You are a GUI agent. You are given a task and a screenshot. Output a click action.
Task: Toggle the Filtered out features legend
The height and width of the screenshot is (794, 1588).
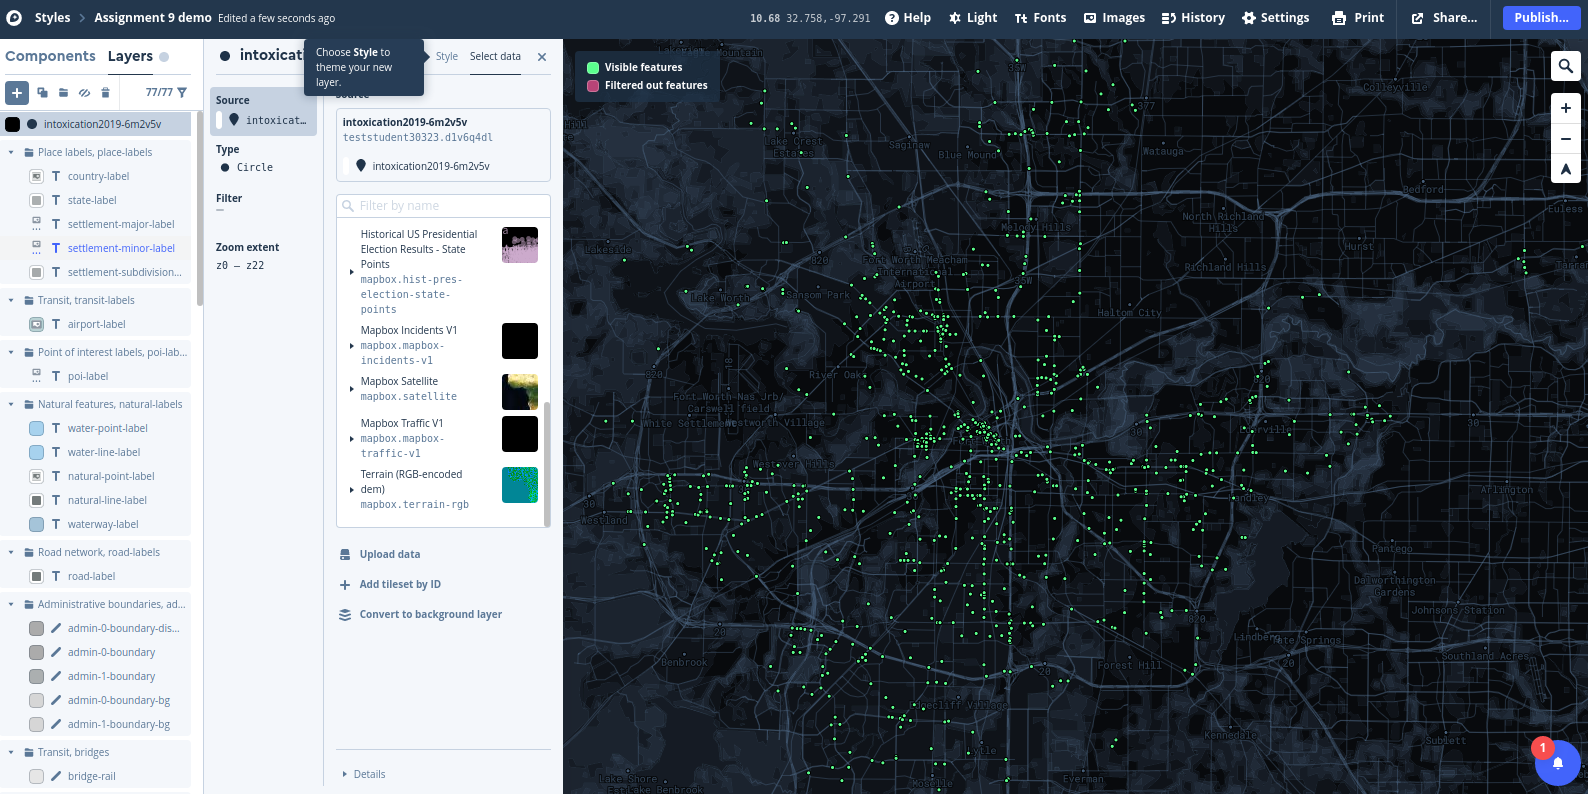point(646,86)
